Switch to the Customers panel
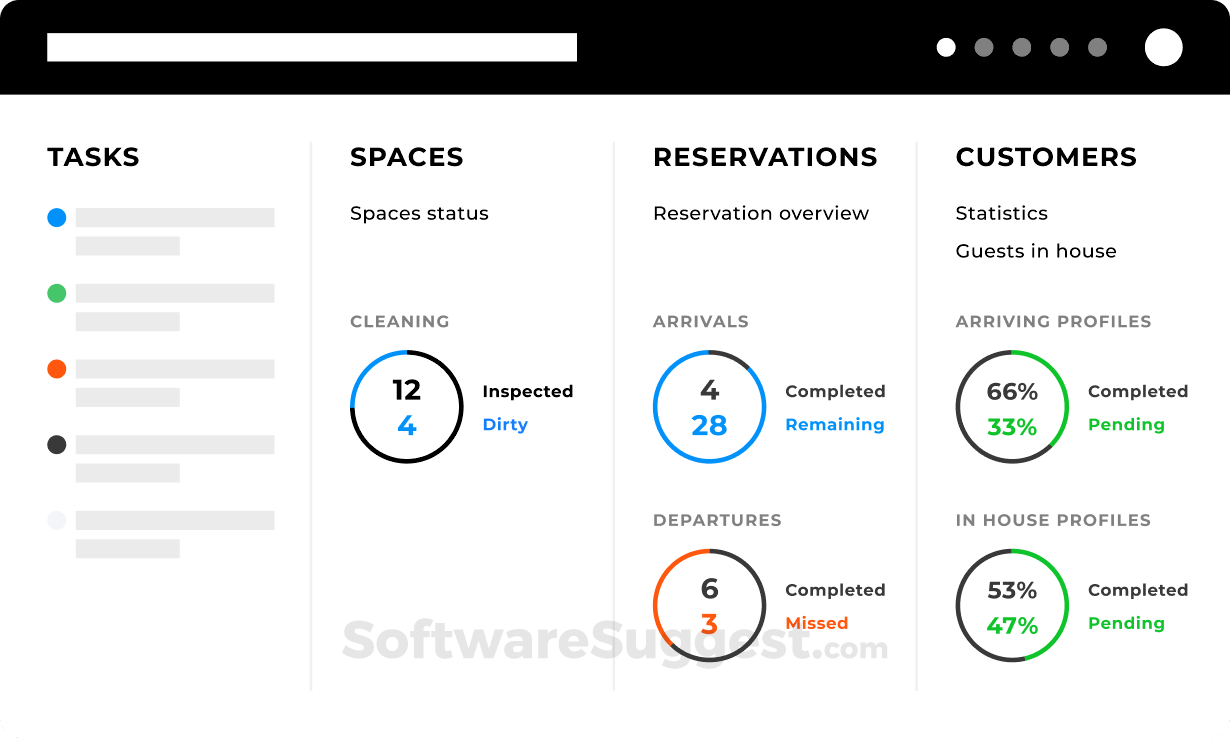The image size is (1230, 738). [x=1046, y=157]
